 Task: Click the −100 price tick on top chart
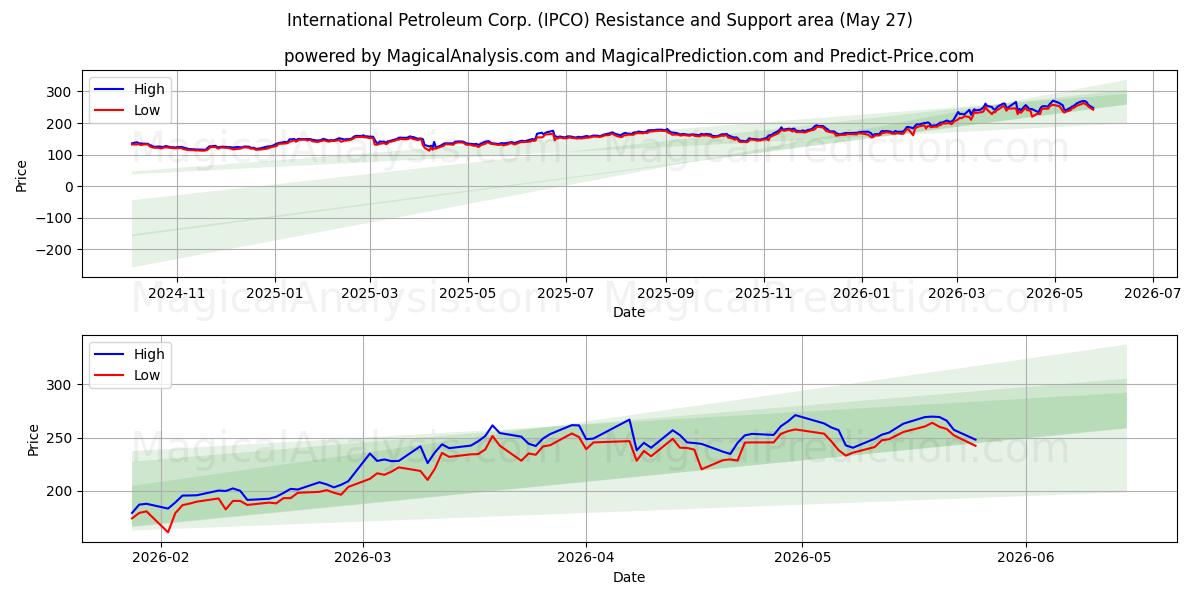point(55,218)
